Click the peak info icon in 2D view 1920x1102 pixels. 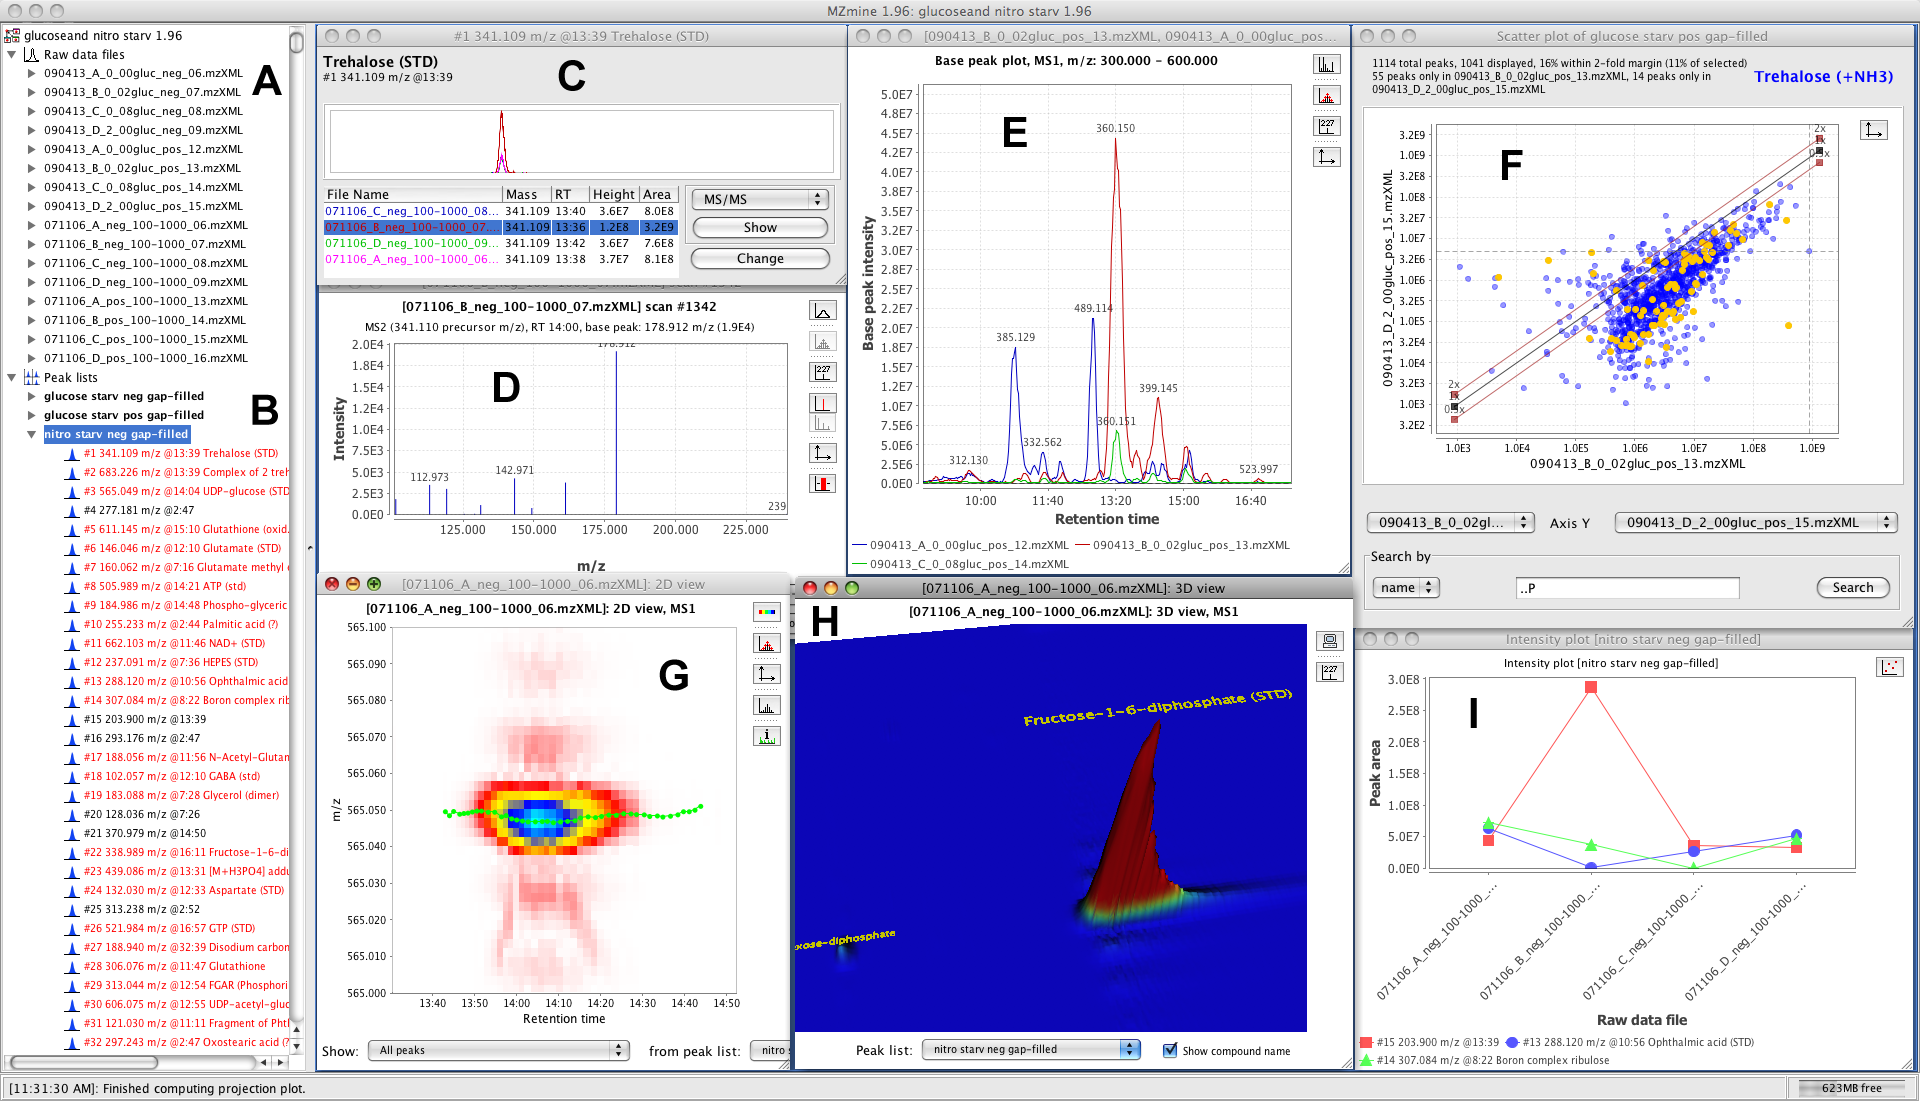click(767, 736)
